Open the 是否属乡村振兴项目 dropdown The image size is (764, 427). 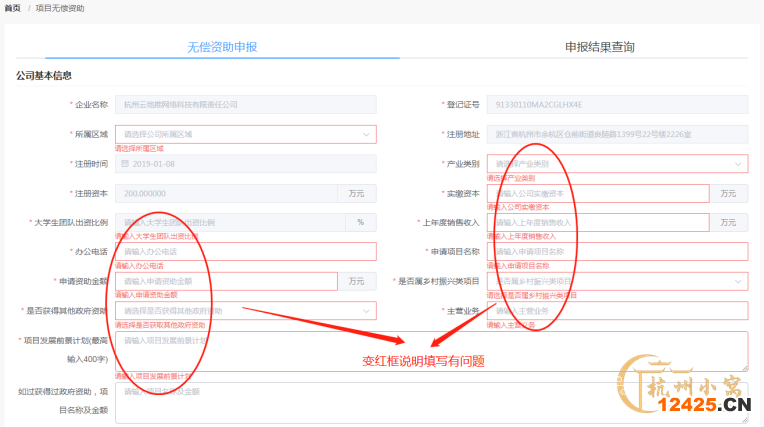616,282
